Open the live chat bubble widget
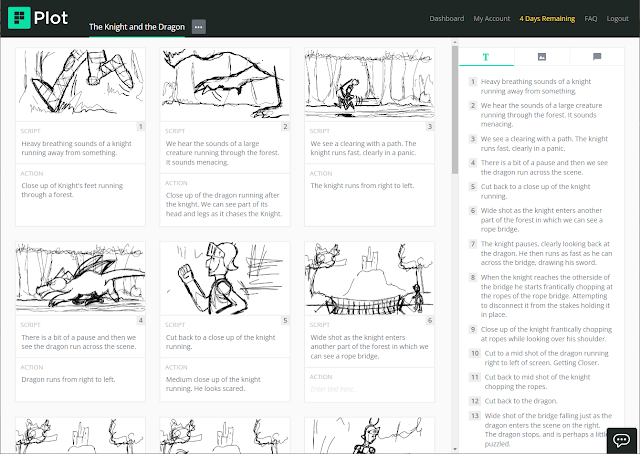This screenshot has height=454, width=640. pyautogui.click(x=622, y=440)
